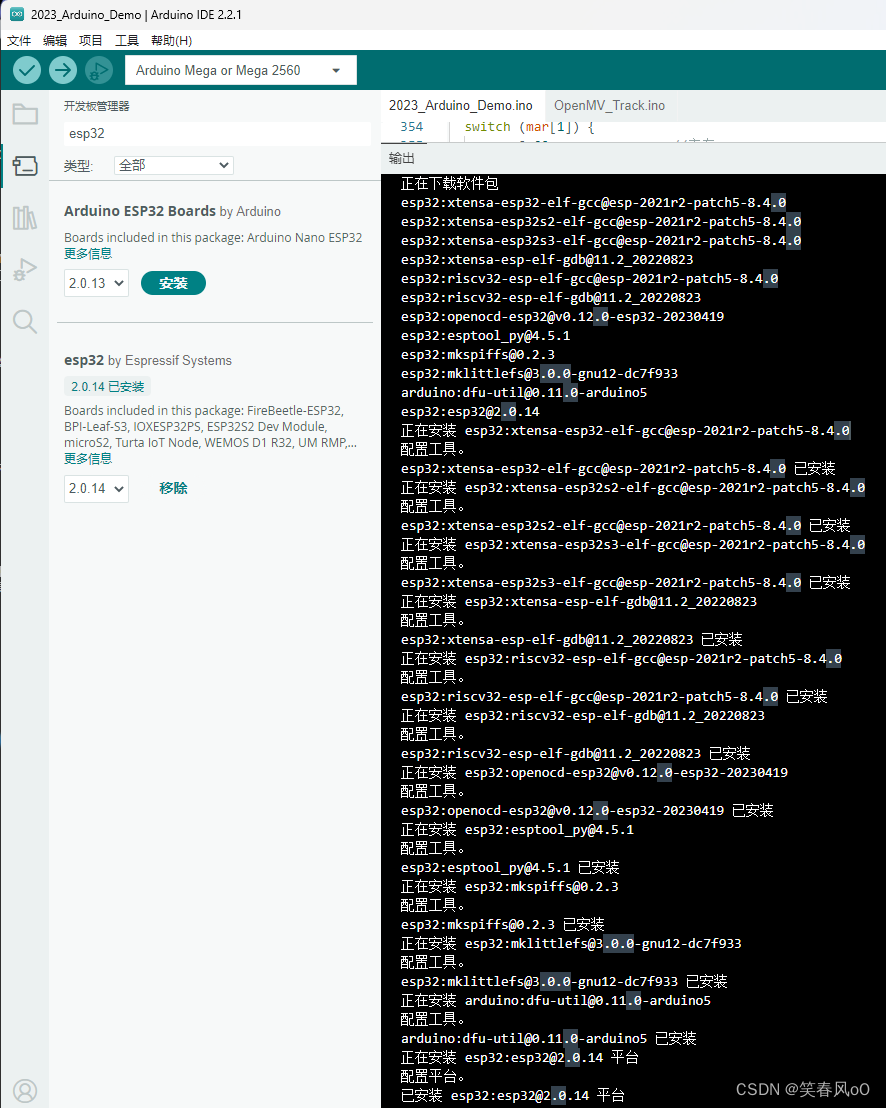This screenshot has width=886, height=1108.
Task: Open the Sketchbook folder sidebar icon
Action: click(25, 114)
